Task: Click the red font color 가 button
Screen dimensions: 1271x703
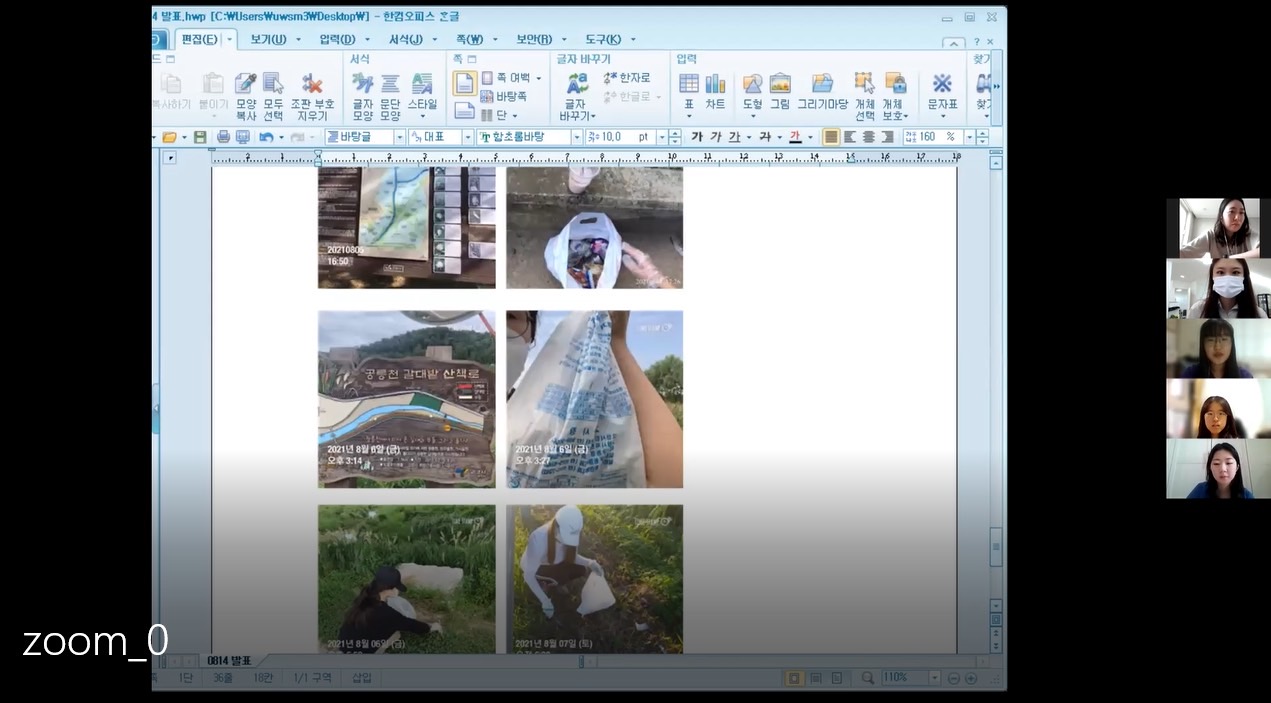Action: coord(795,137)
